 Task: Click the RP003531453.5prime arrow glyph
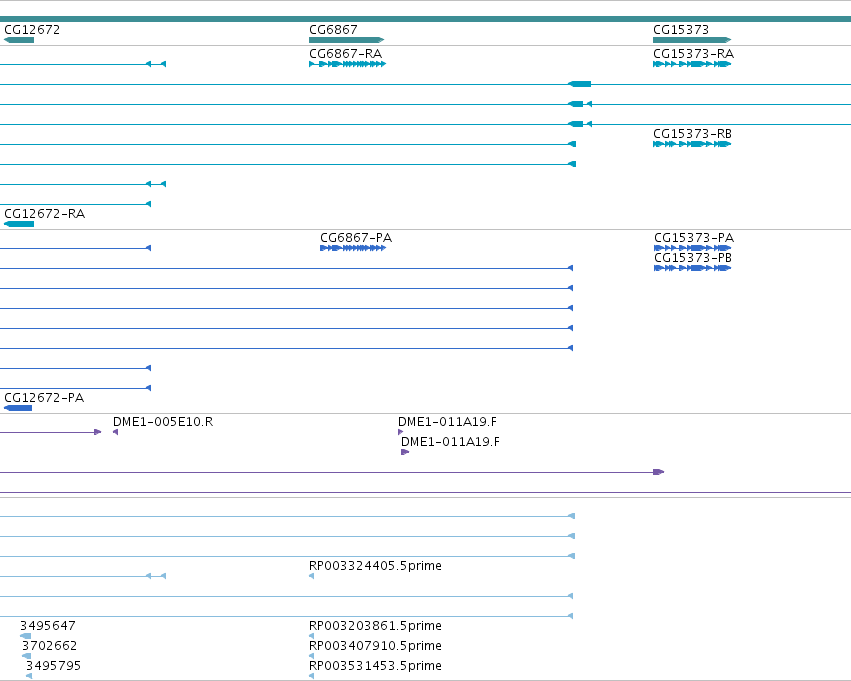tap(312, 676)
